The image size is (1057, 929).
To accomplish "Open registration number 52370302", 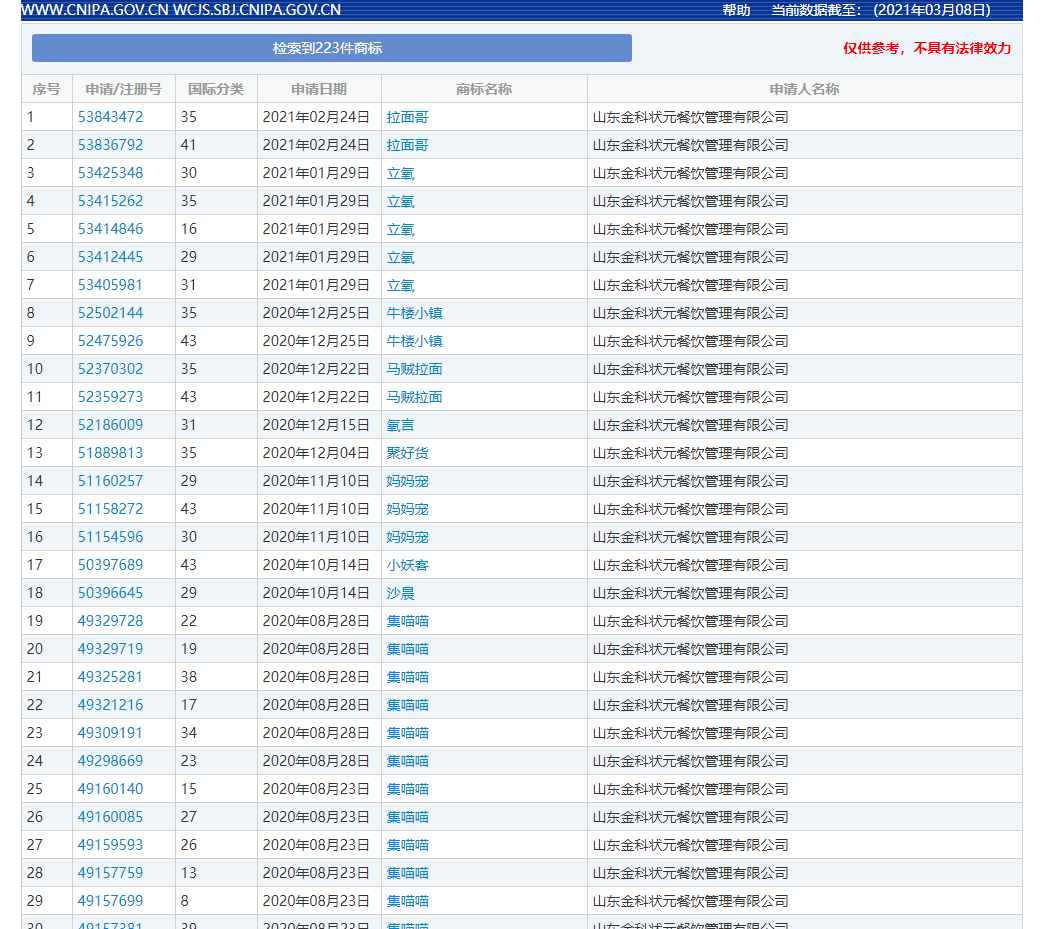I will (x=111, y=369).
